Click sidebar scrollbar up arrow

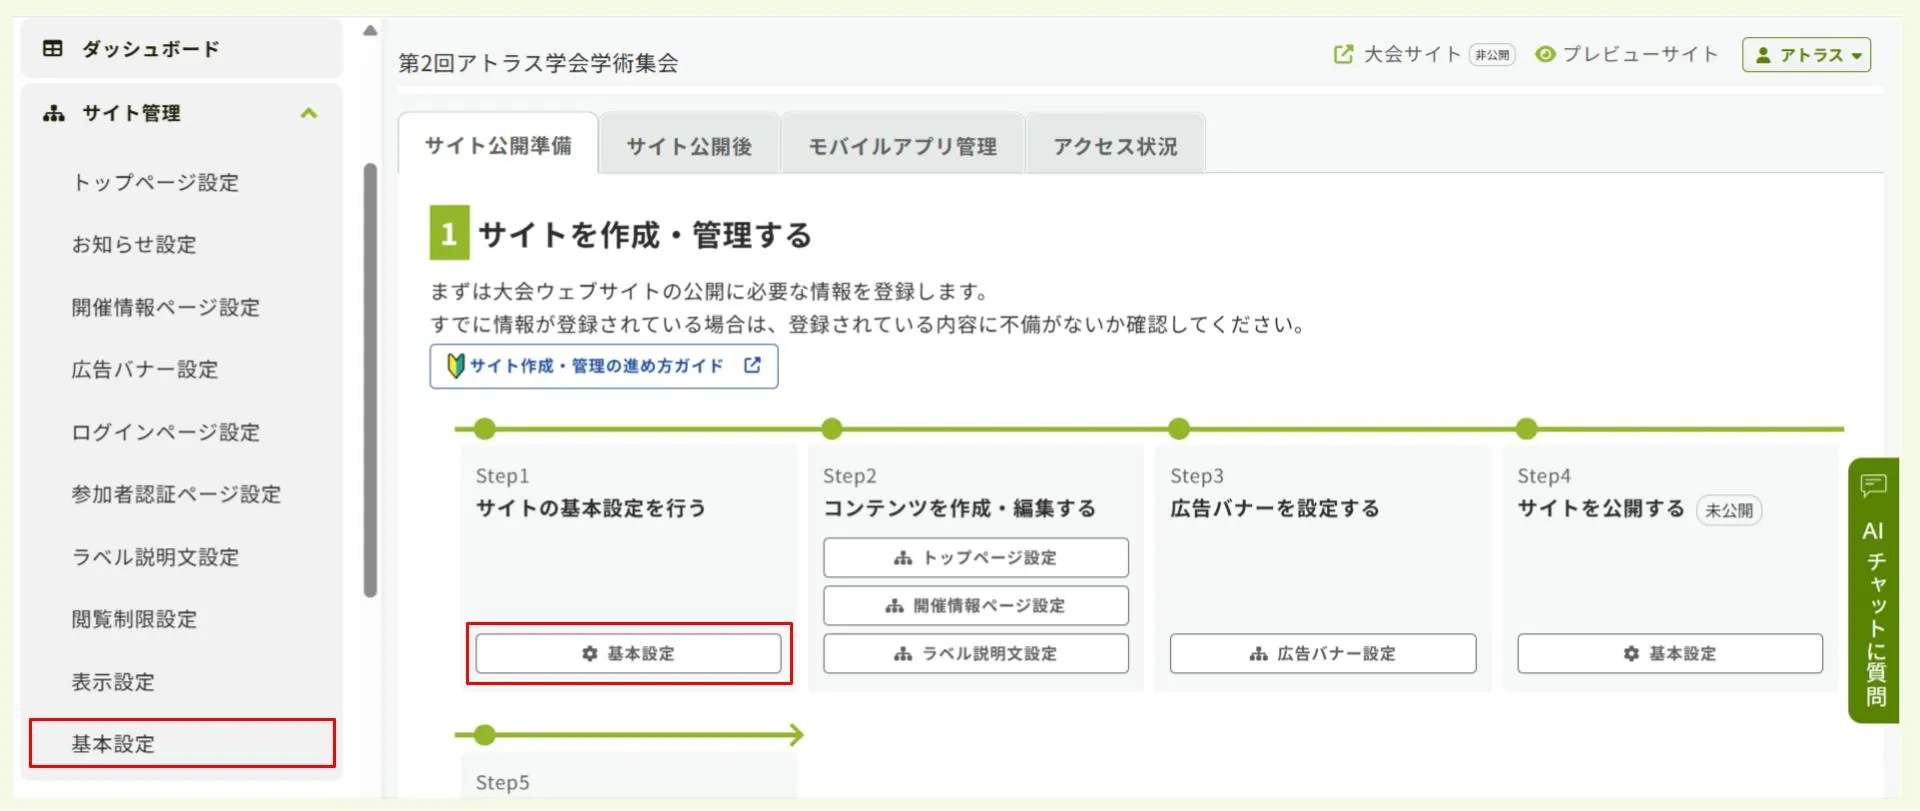click(x=370, y=30)
